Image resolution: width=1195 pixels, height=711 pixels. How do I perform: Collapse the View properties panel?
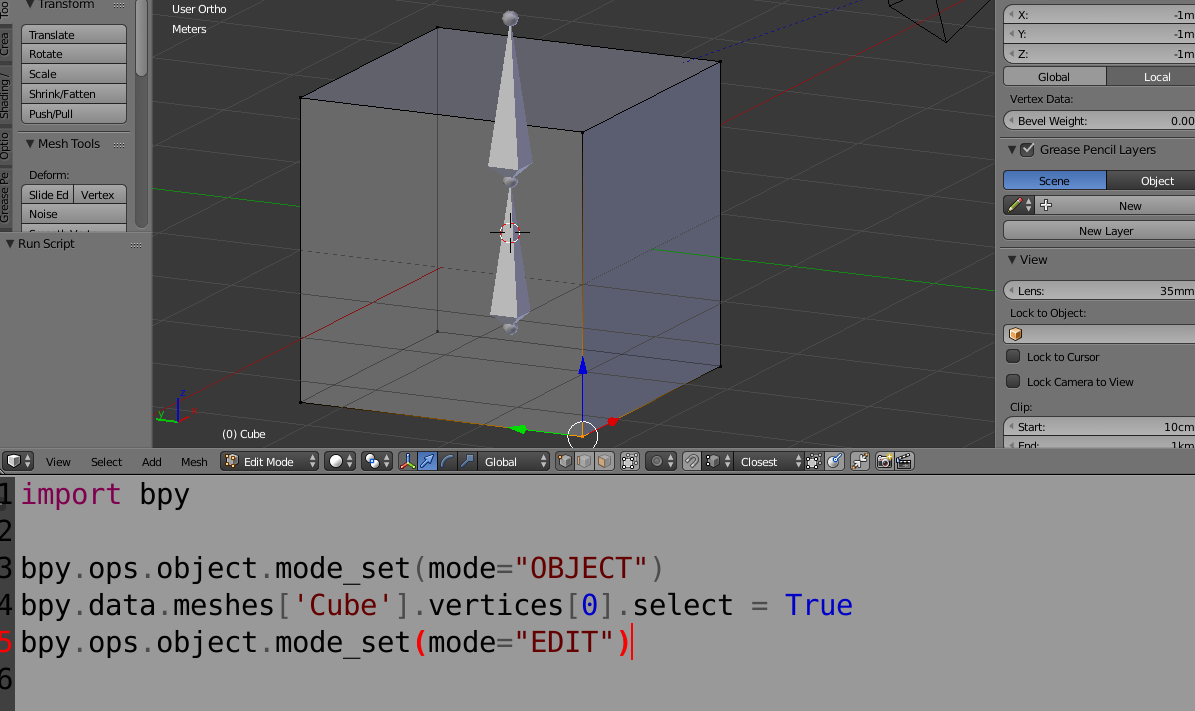click(x=1012, y=260)
